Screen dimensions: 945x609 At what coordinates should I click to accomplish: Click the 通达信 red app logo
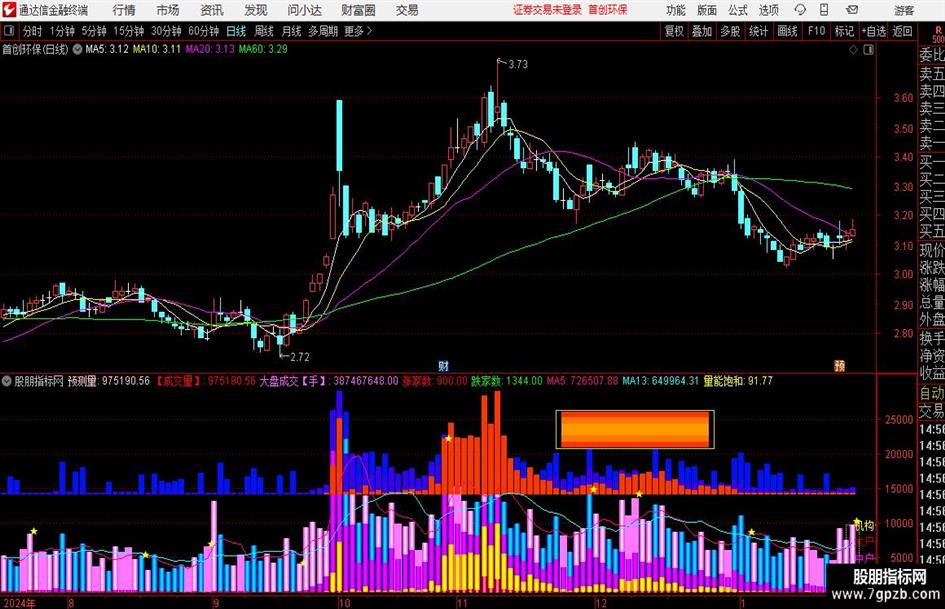click(x=9, y=10)
